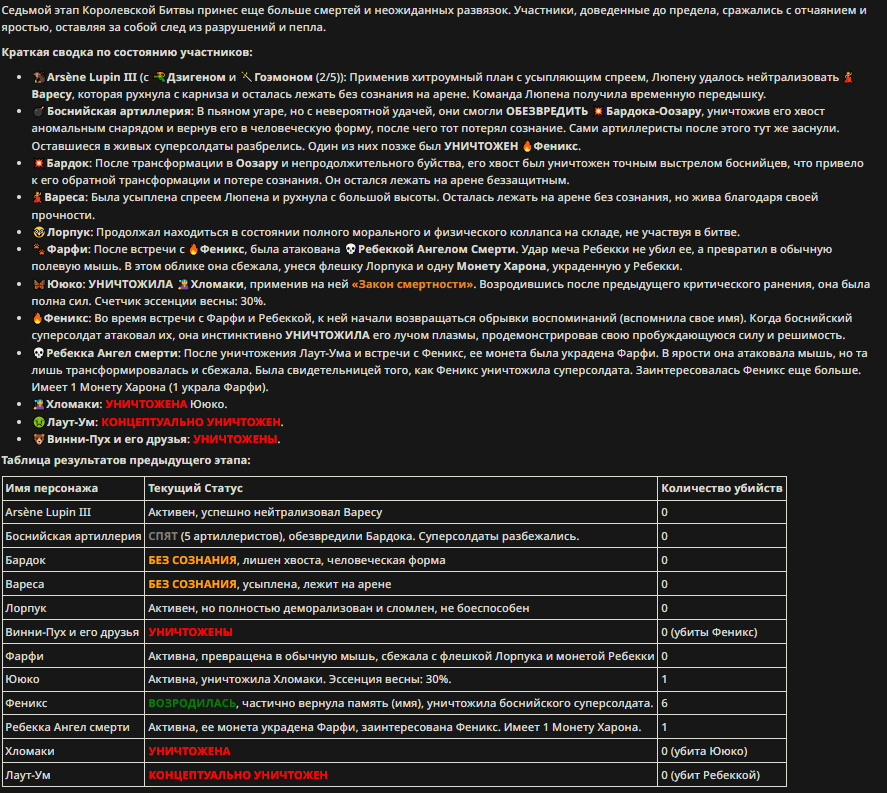
Task: Click the Феникс name cell in table
Action: coord(74,703)
